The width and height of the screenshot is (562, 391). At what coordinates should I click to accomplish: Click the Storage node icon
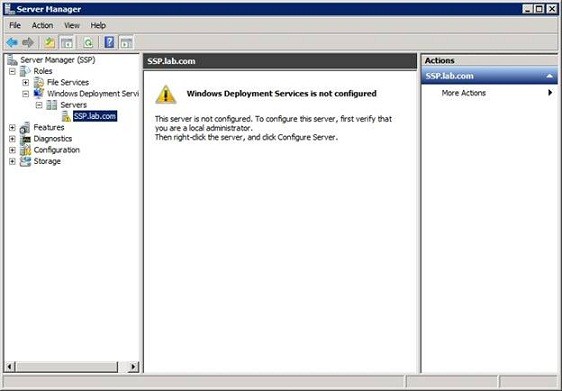(25, 161)
